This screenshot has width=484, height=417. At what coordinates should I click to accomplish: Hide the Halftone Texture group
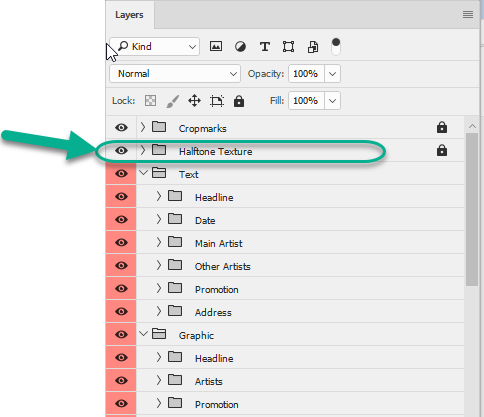click(x=121, y=151)
